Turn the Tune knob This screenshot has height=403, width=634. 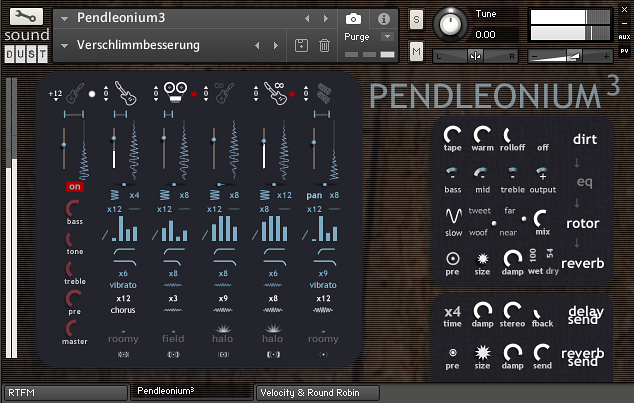point(450,24)
